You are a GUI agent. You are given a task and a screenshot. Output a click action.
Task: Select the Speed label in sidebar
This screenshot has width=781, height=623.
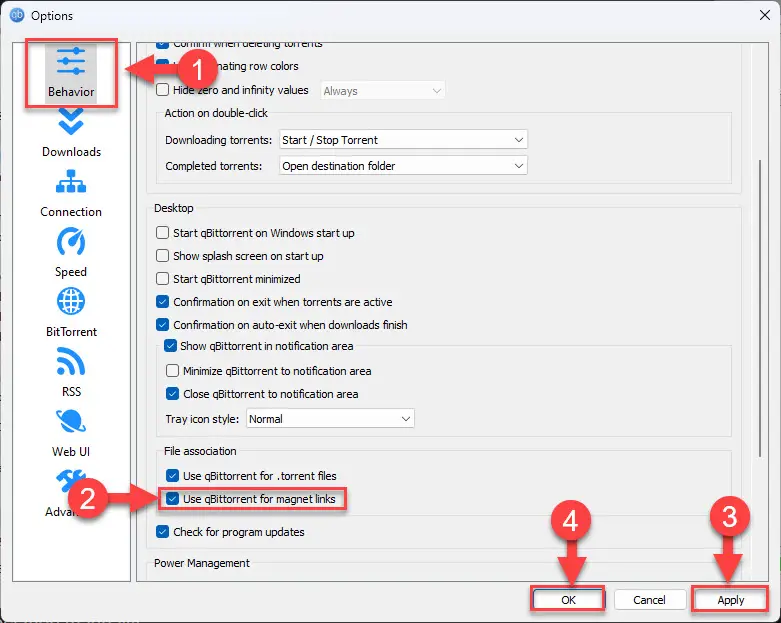pyautogui.click(x=71, y=272)
